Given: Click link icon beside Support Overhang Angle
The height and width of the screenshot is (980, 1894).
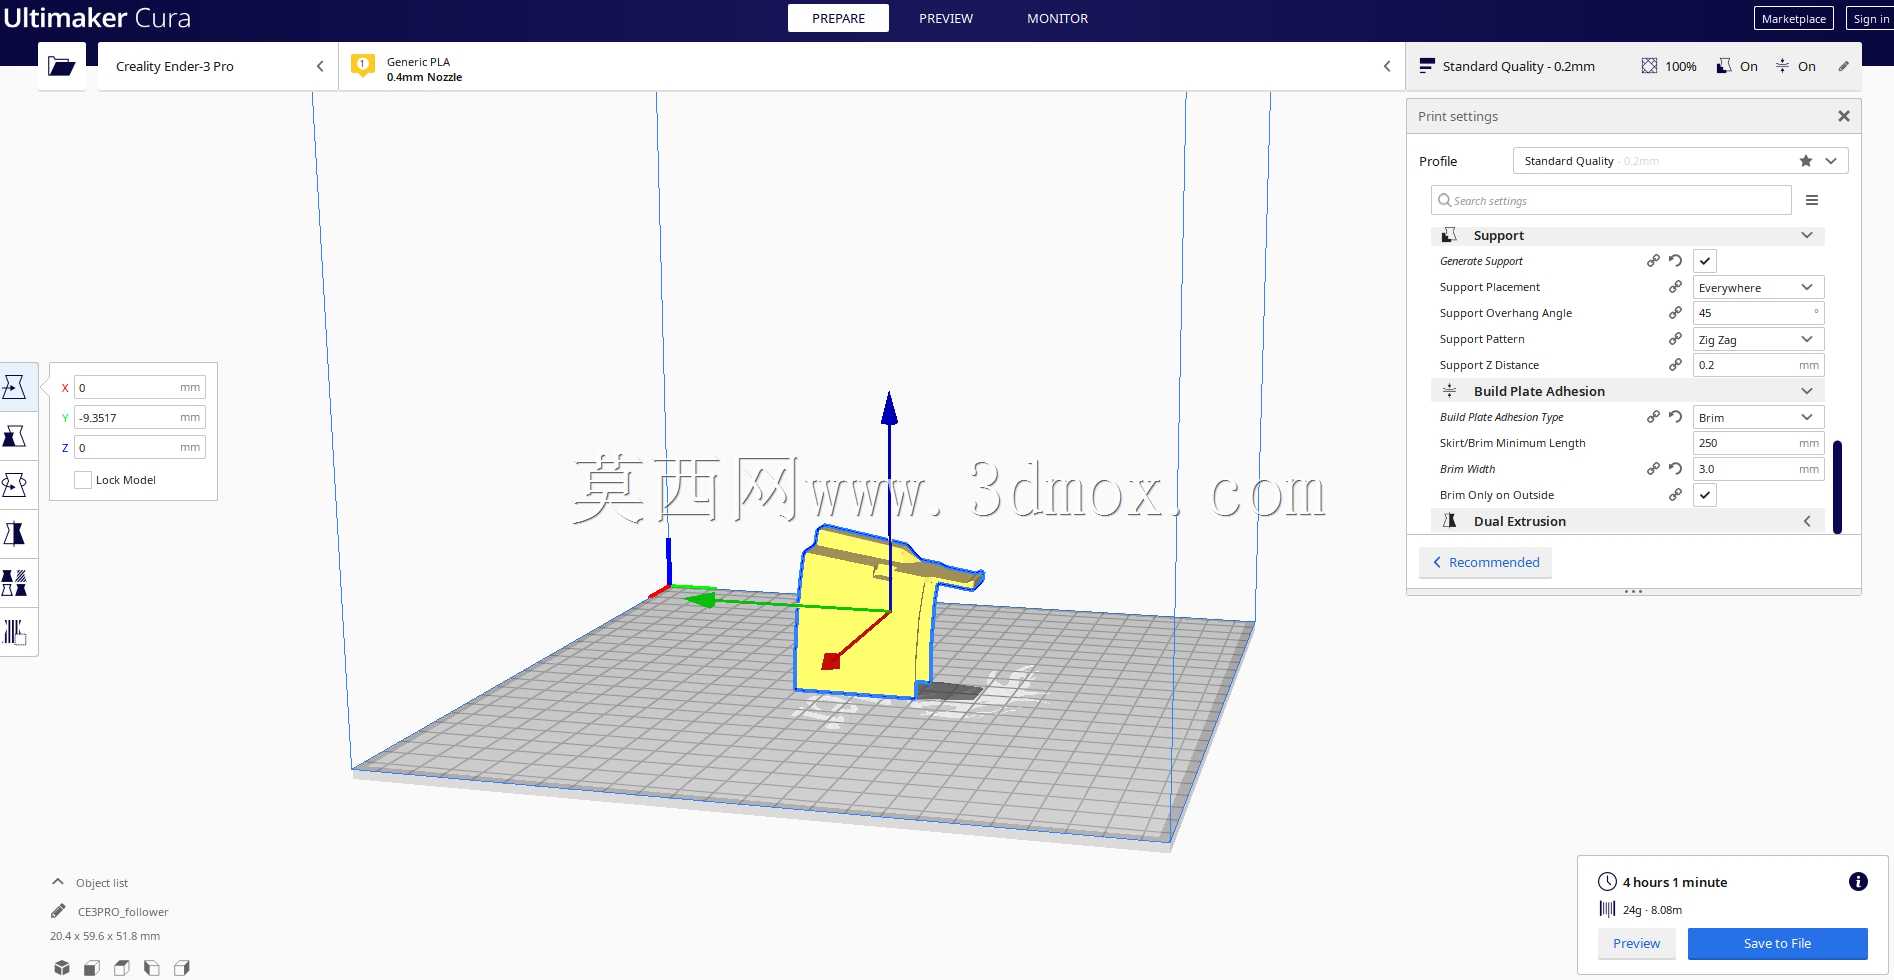Looking at the screenshot, I should pyautogui.click(x=1675, y=313).
